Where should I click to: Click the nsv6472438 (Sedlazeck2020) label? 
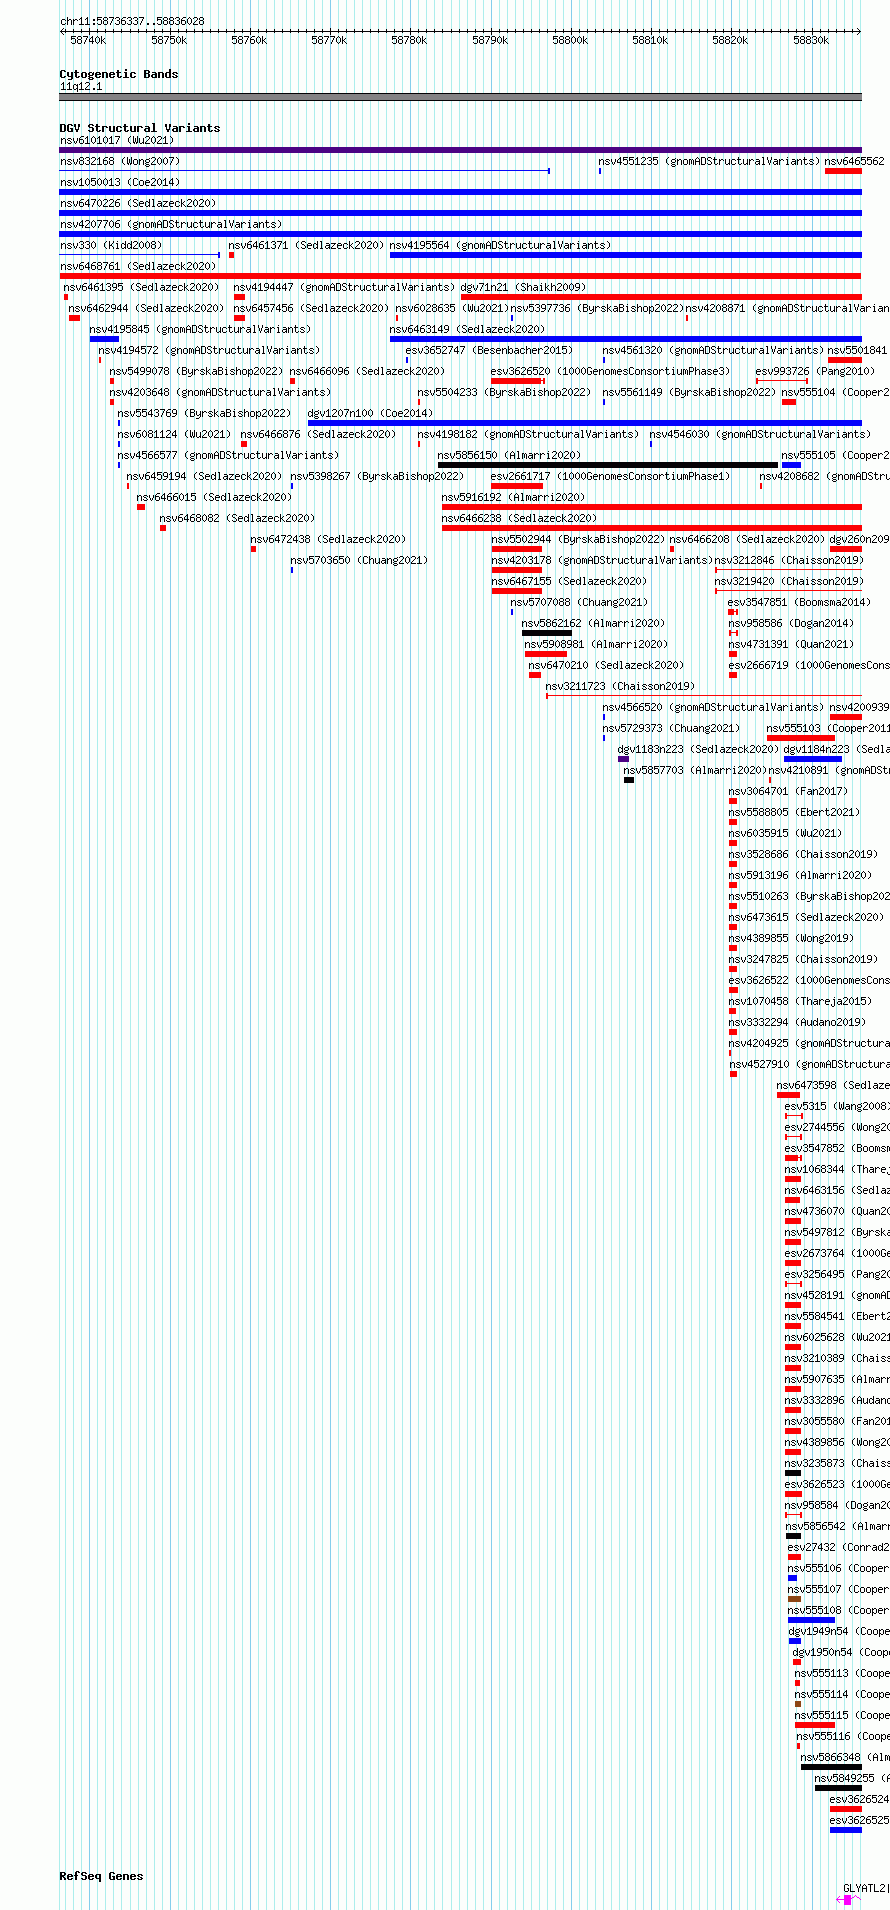pyautogui.click(x=328, y=539)
